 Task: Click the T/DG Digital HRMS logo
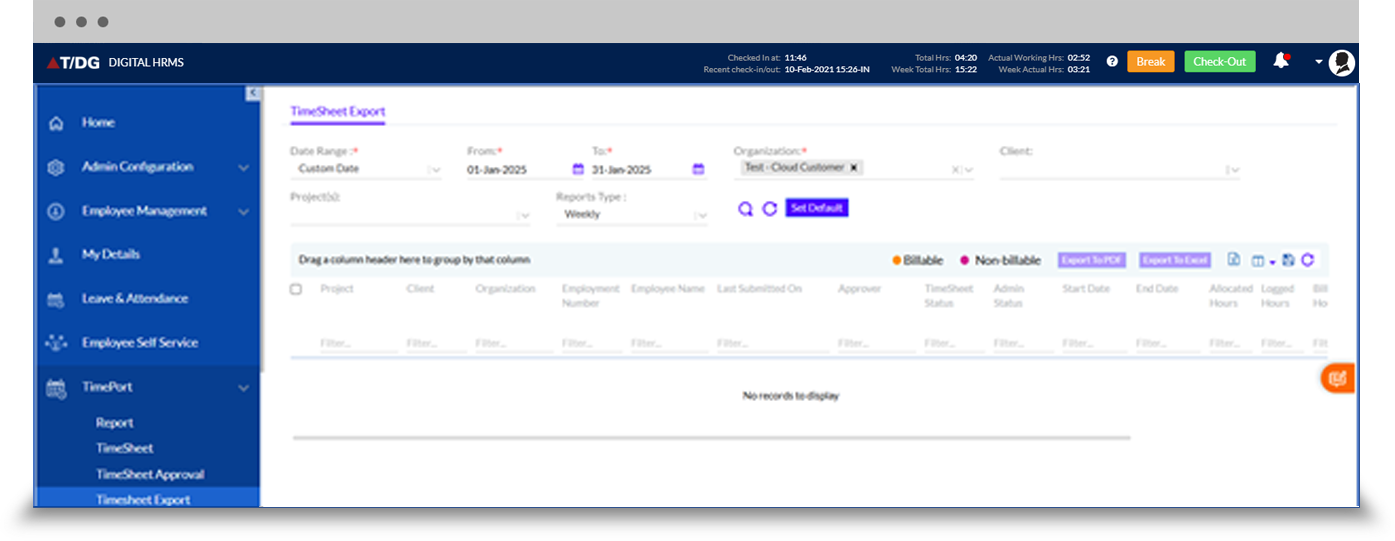tap(115, 62)
